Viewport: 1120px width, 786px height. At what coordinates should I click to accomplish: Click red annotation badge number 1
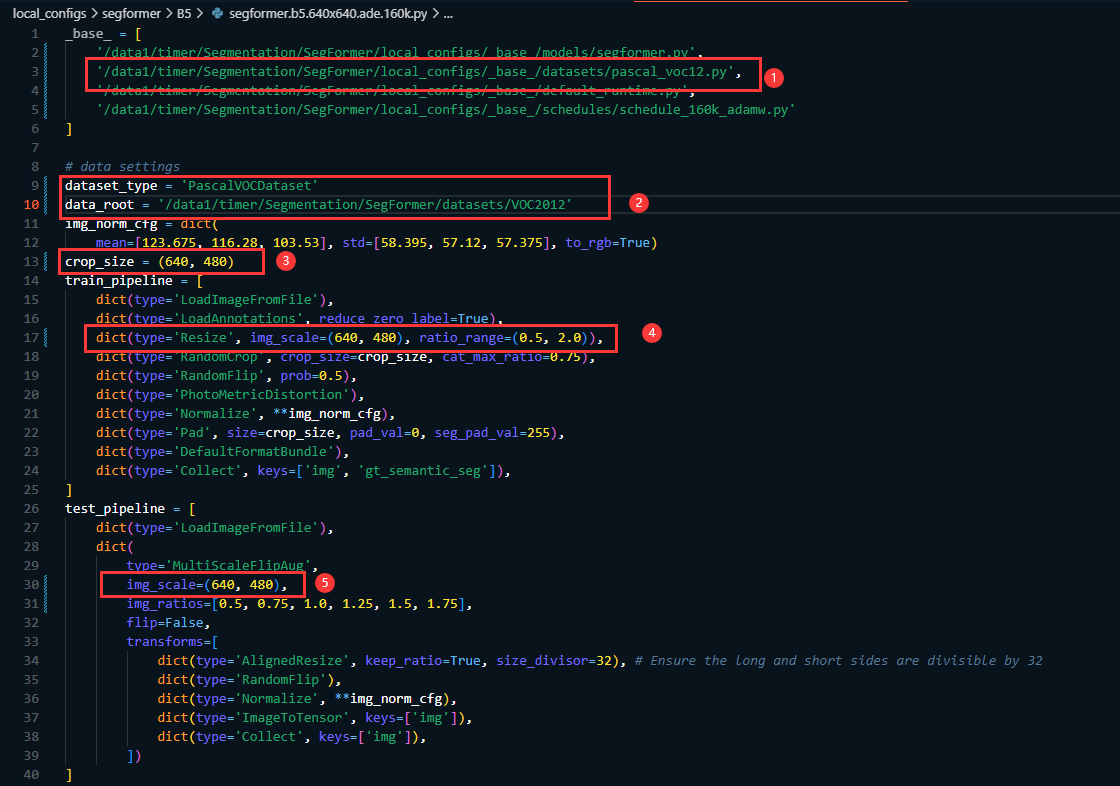pos(774,77)
